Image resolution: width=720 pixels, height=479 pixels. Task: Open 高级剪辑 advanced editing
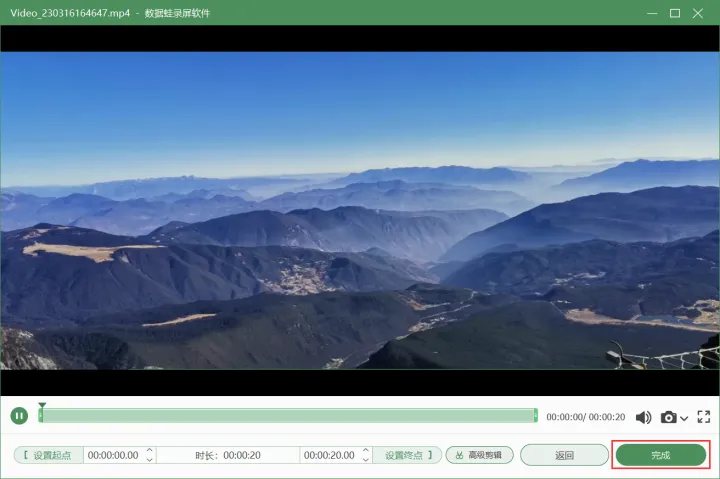479,455
